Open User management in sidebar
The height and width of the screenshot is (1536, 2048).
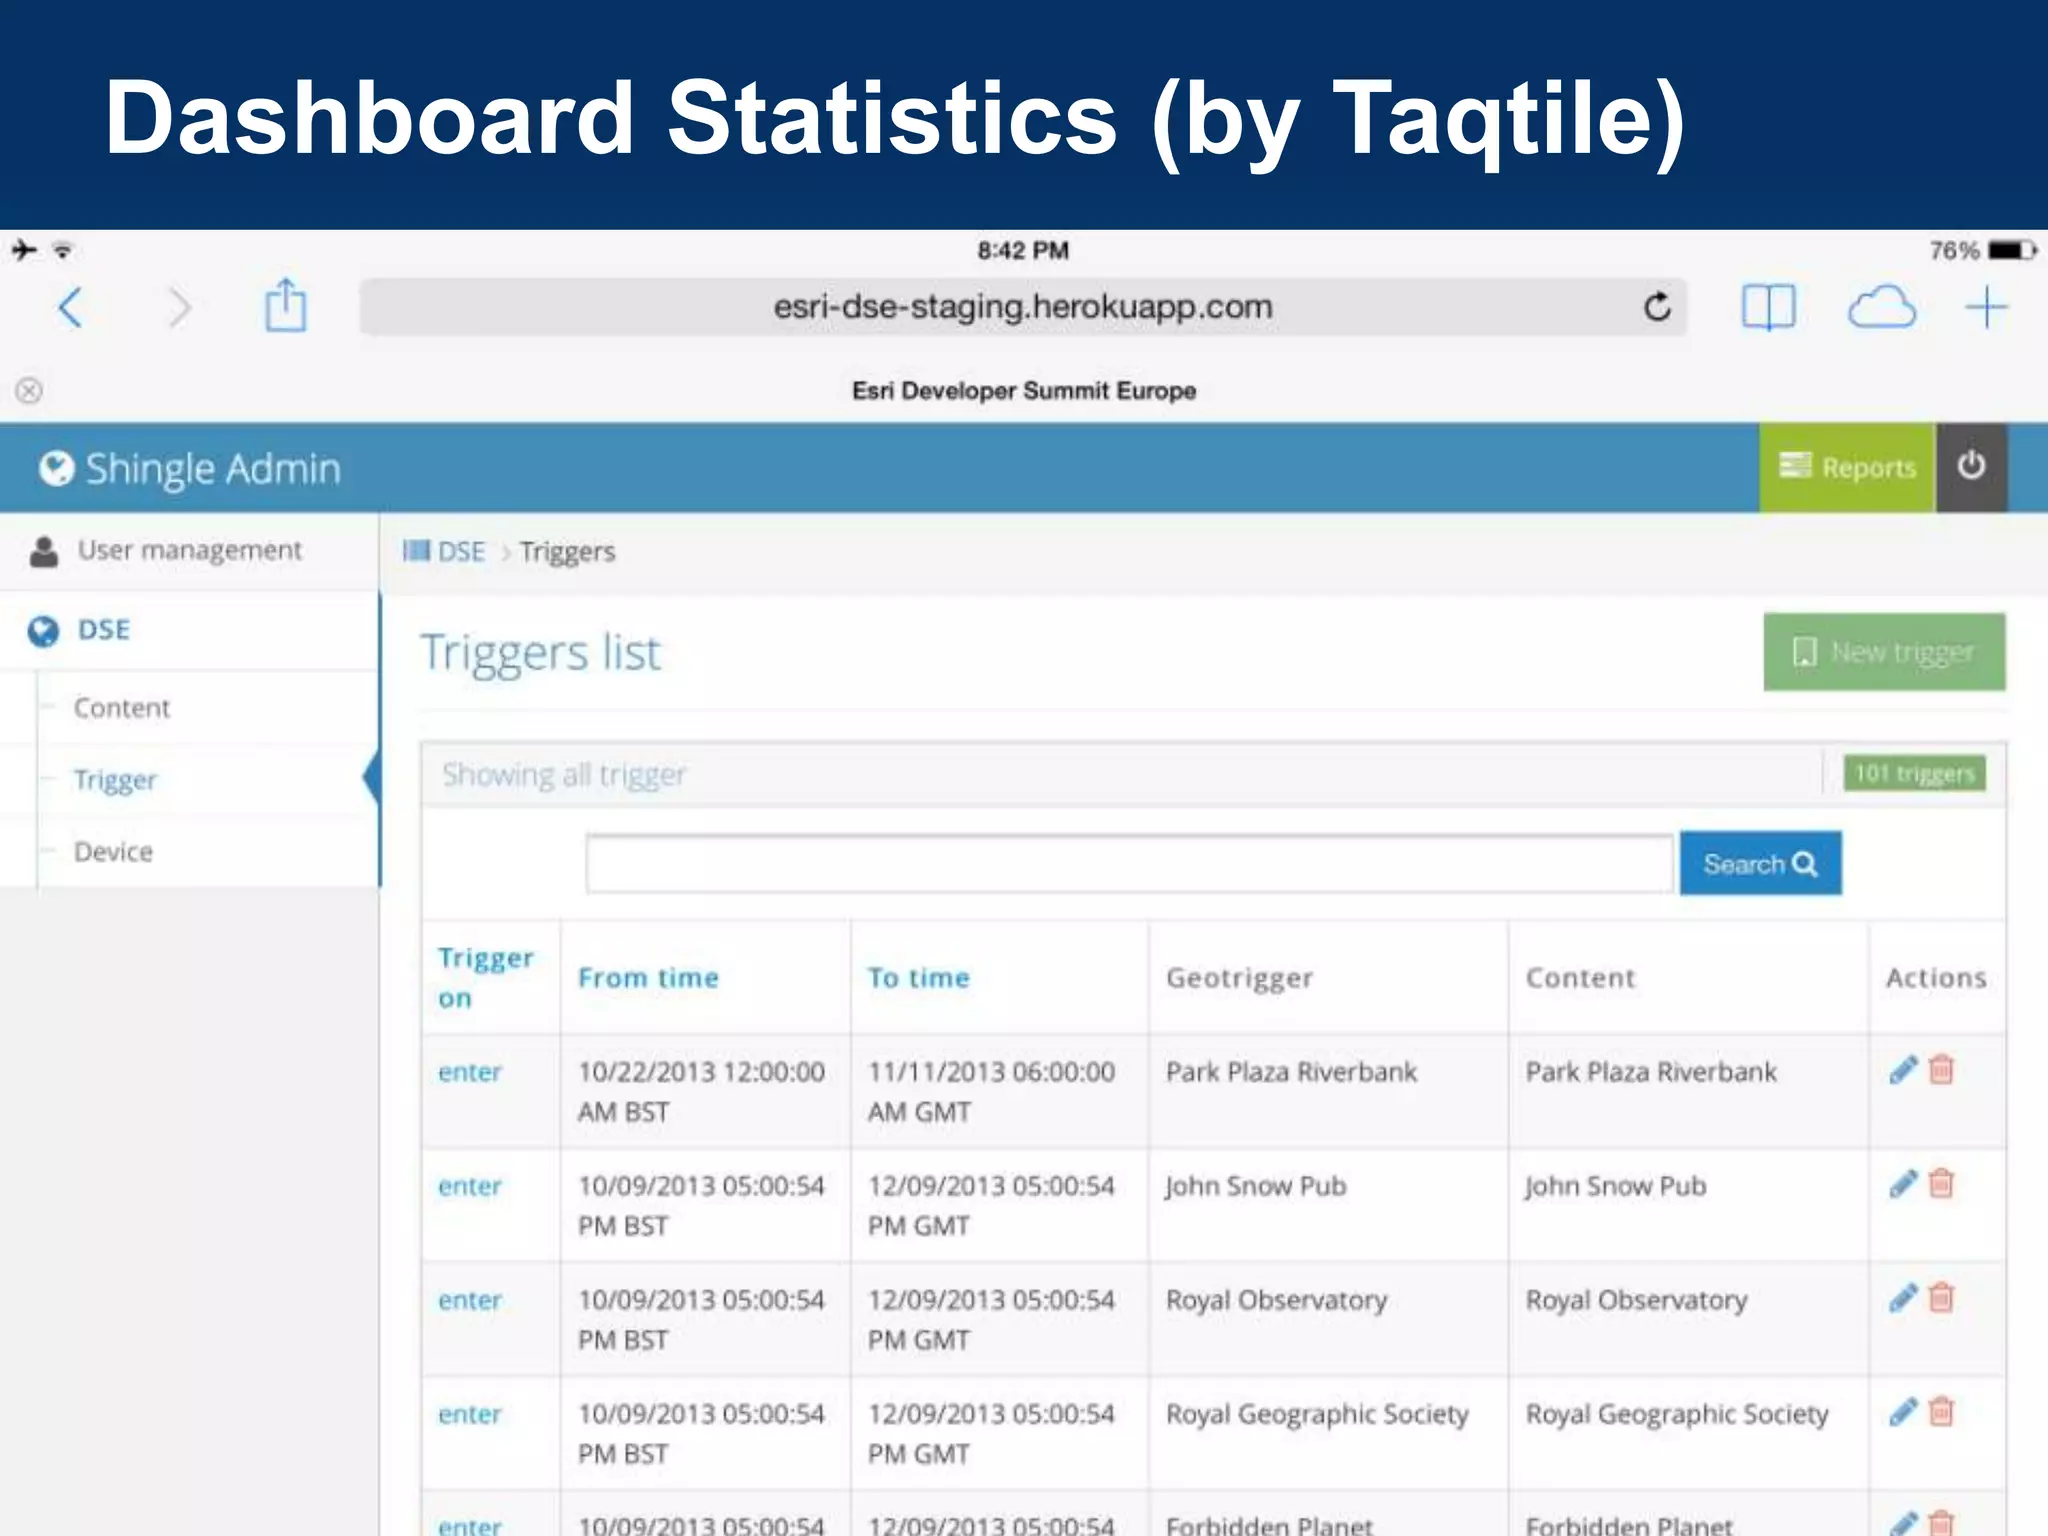click(189, 550)
